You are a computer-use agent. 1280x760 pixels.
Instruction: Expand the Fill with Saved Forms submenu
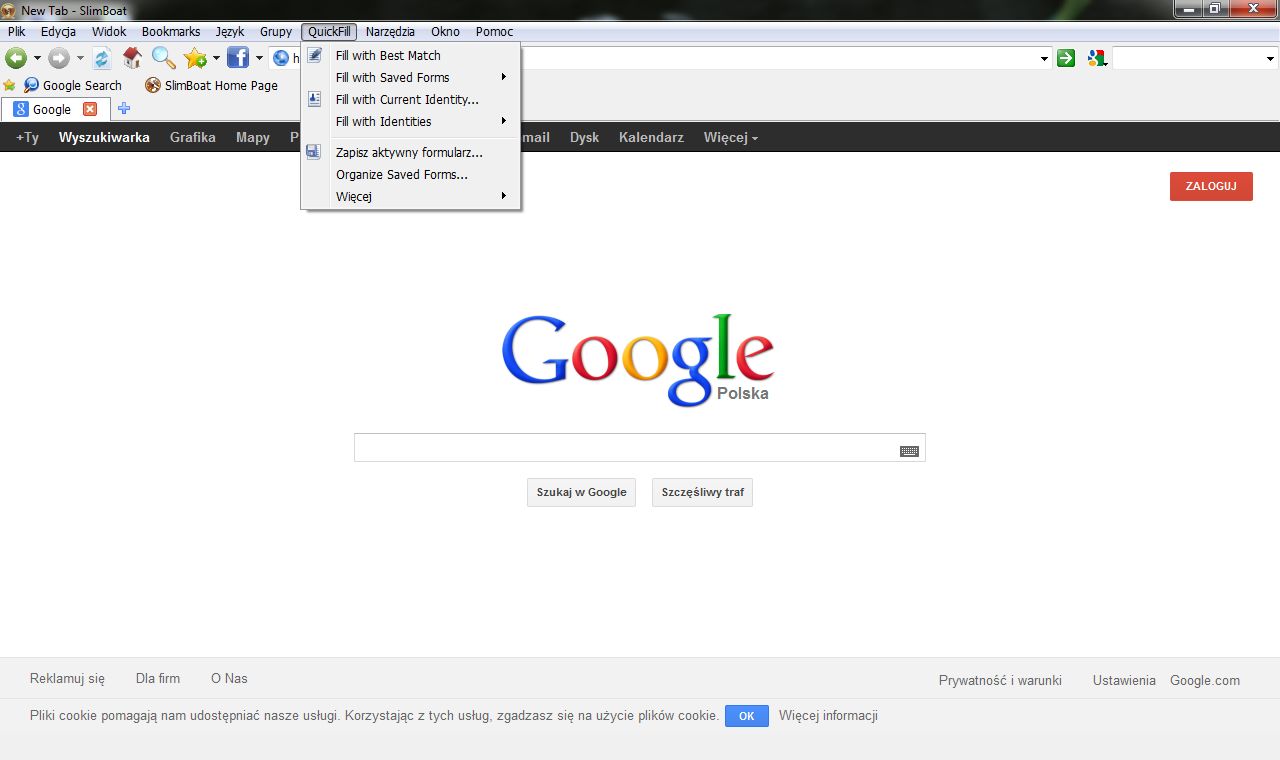[x=504, y=77]
